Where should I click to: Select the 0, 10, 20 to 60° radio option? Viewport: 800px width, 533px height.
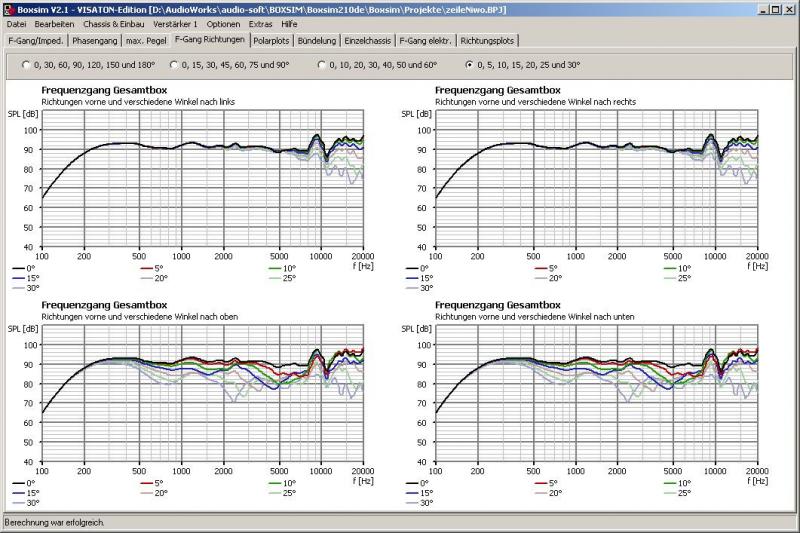(x=378, y=65)
